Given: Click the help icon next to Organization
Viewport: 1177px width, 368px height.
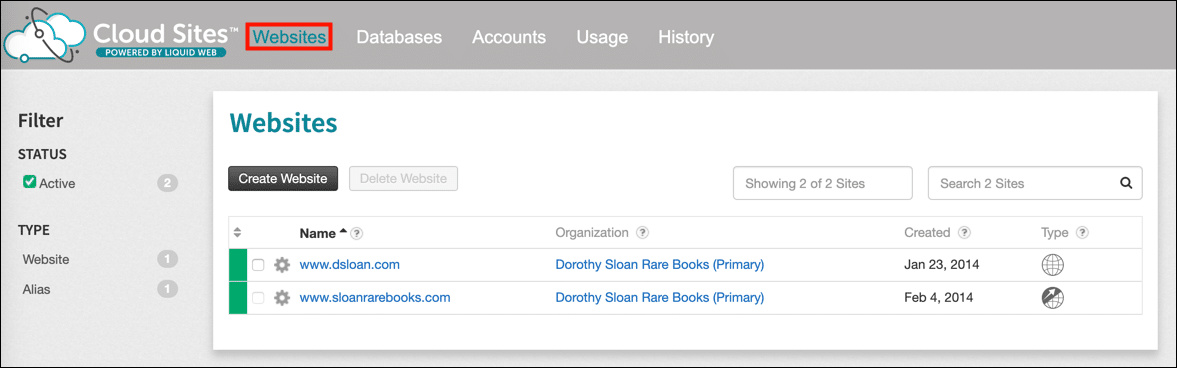Looking at the screenshot, I should [x=643, y=233].
